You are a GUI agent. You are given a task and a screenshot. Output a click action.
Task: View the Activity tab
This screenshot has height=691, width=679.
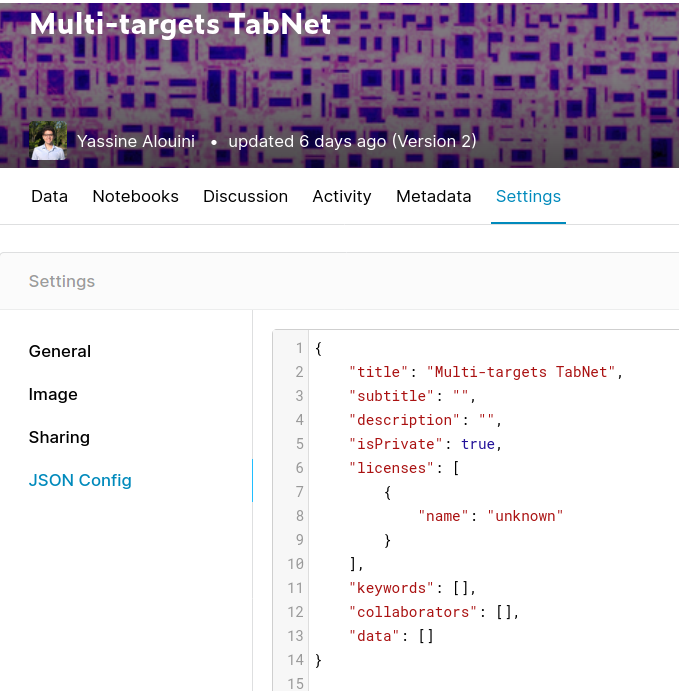pyautogui.click(x=342, y=197)
